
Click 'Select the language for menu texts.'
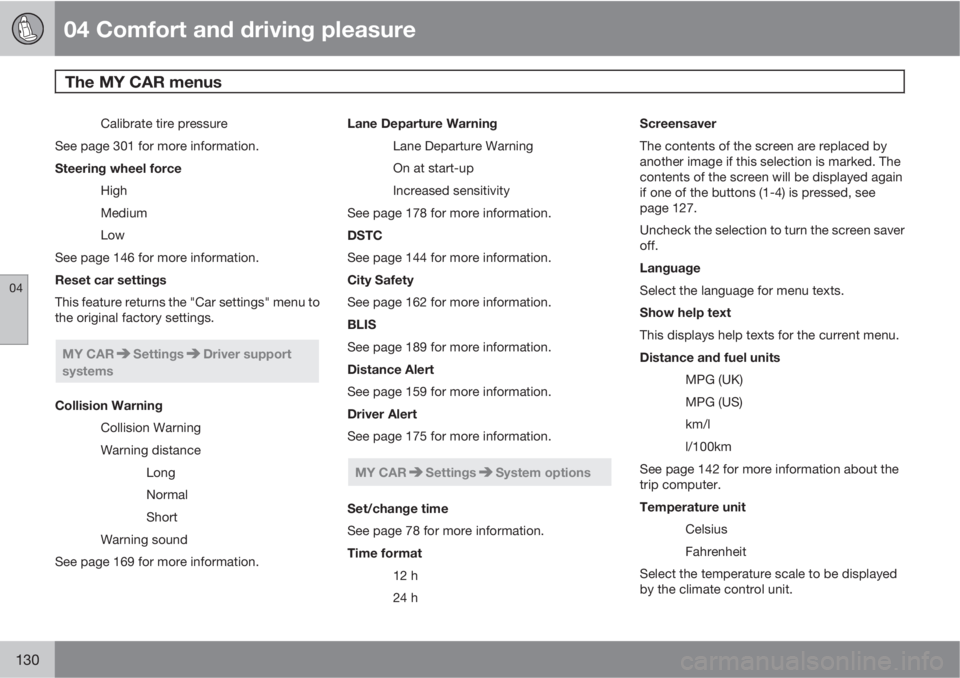click(742, 291)
